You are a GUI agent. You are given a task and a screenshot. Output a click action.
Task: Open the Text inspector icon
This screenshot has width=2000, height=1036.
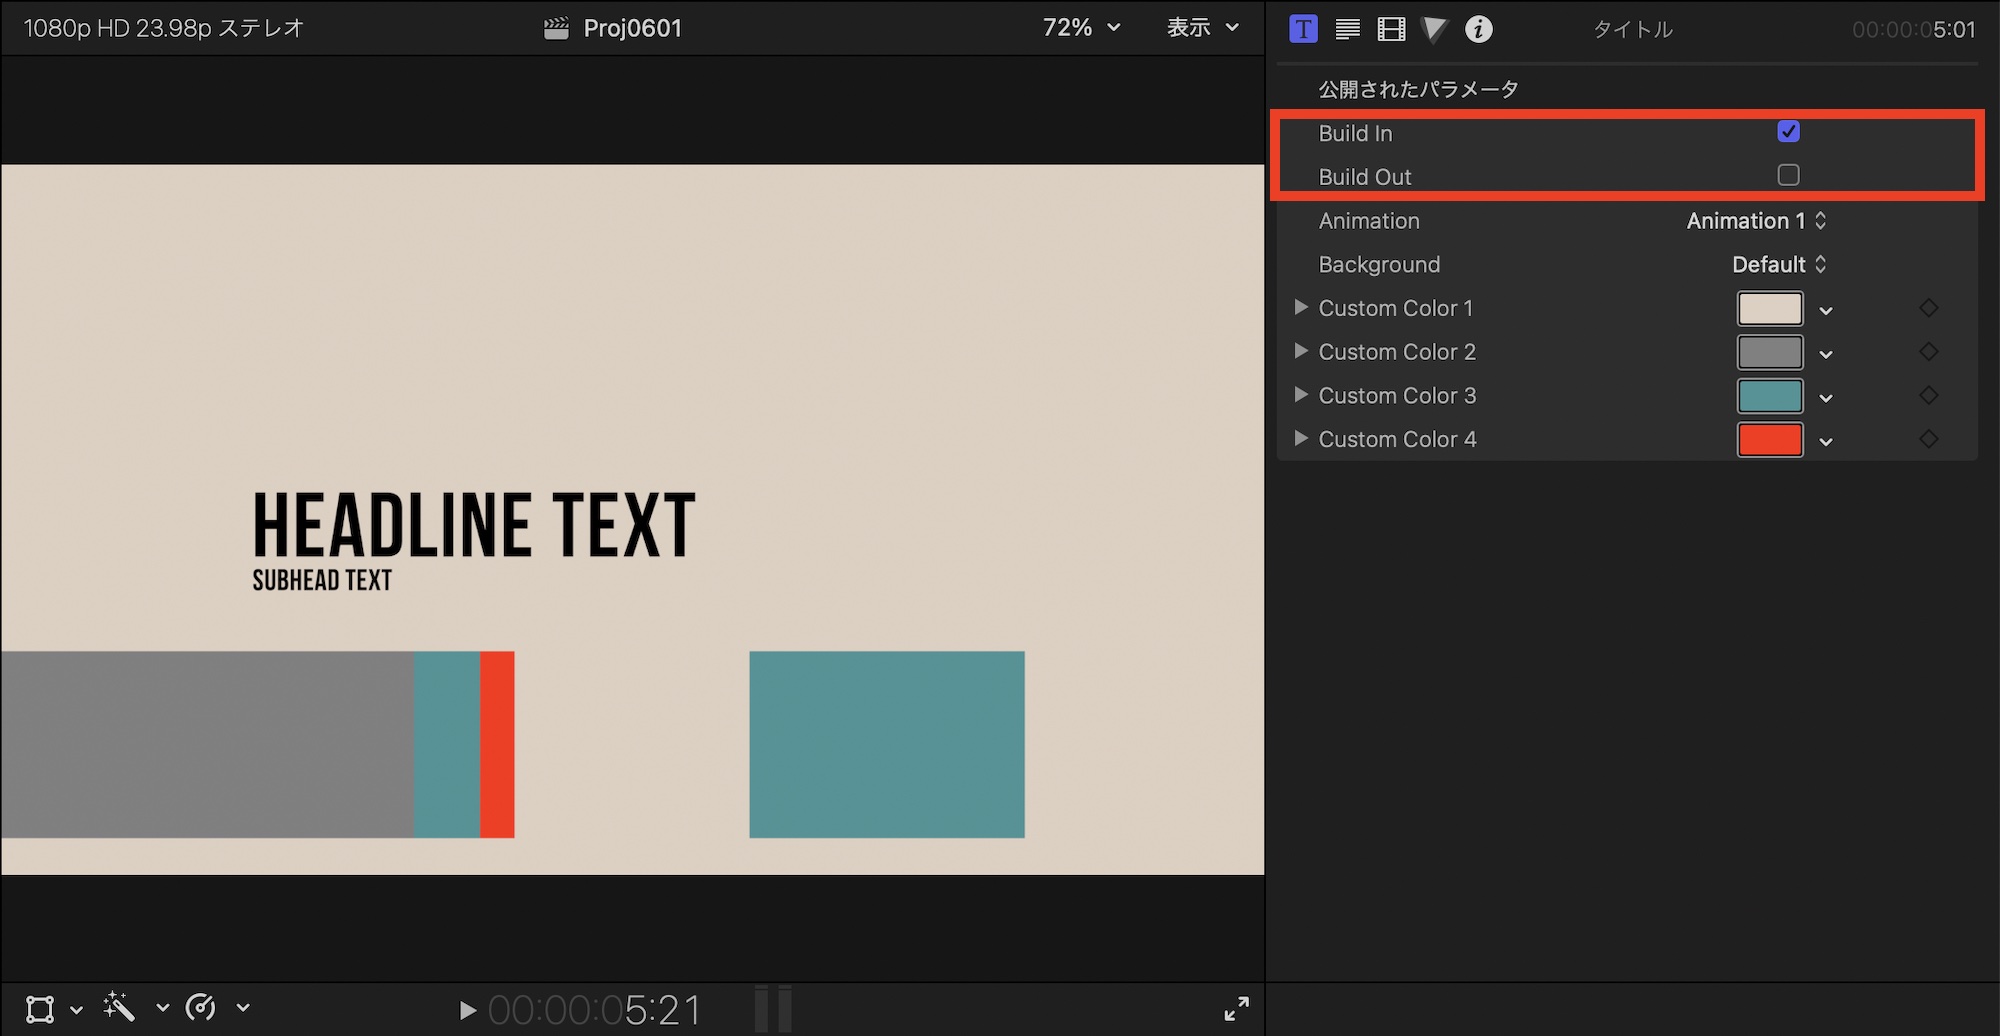[1347, 29]
